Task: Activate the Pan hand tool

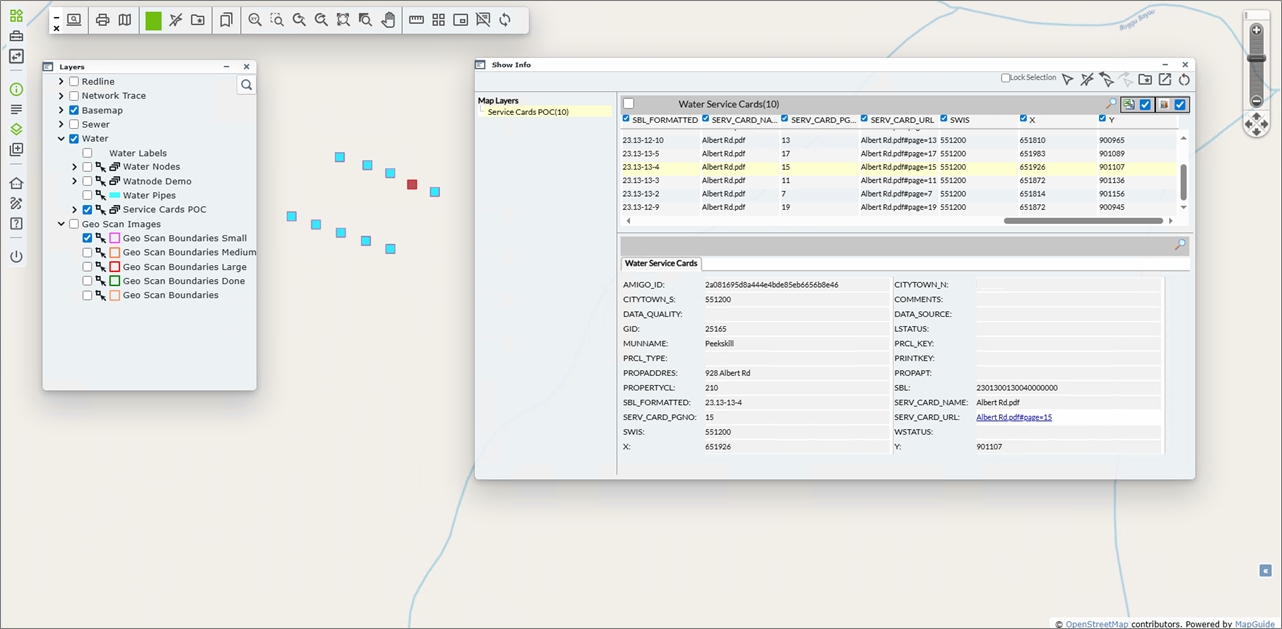Action: [x=388, y=20]
